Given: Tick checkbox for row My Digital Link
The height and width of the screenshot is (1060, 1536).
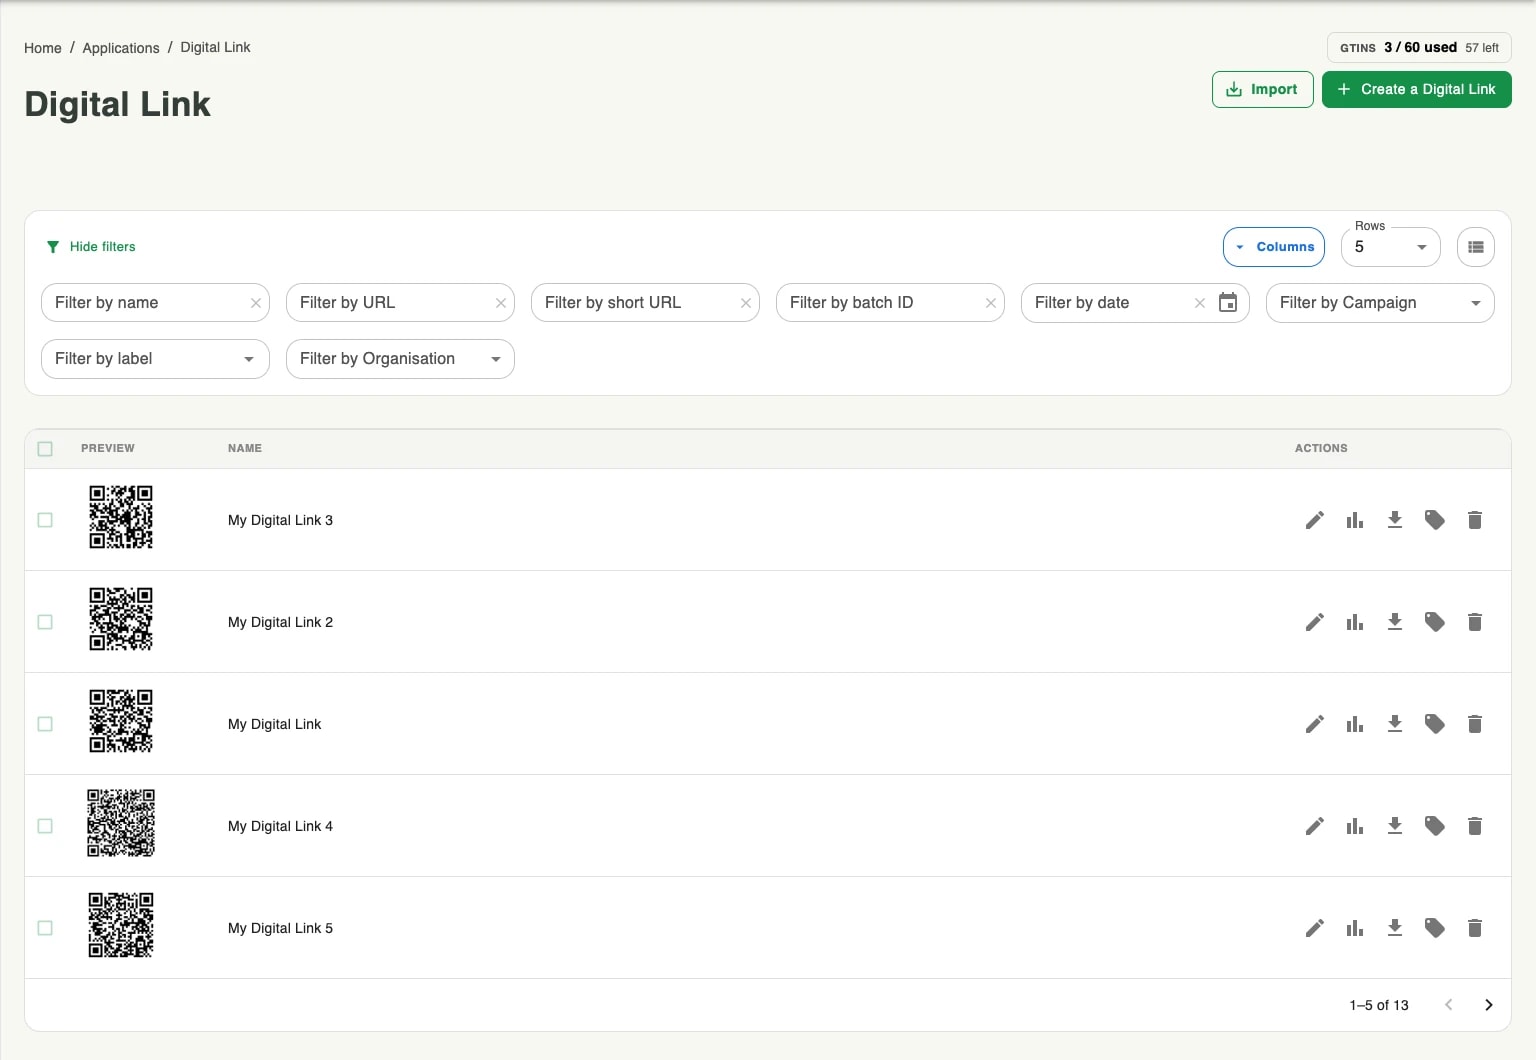Looking at the screenshot, I should coord(45,724).
